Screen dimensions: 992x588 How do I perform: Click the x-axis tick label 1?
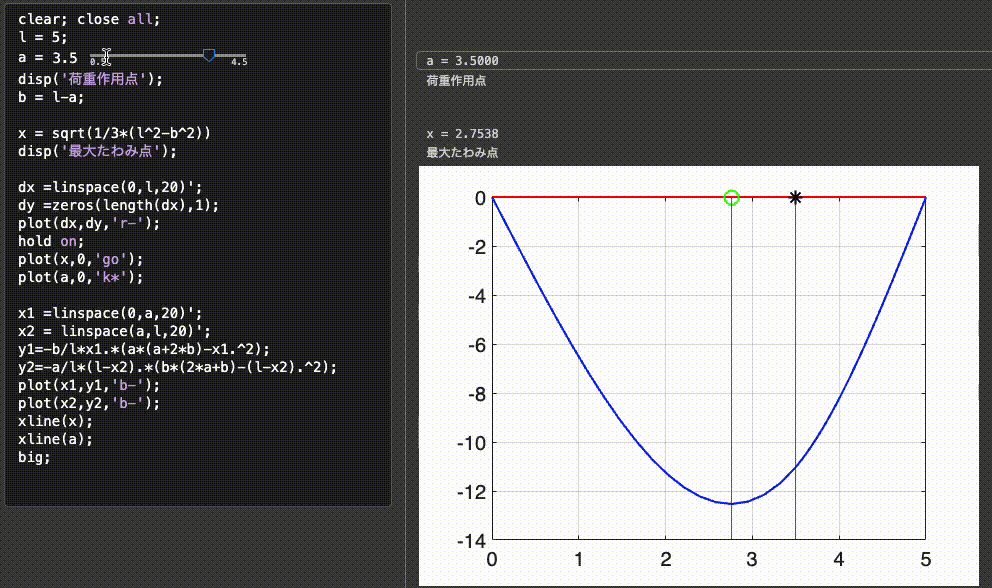coord(578,560)
